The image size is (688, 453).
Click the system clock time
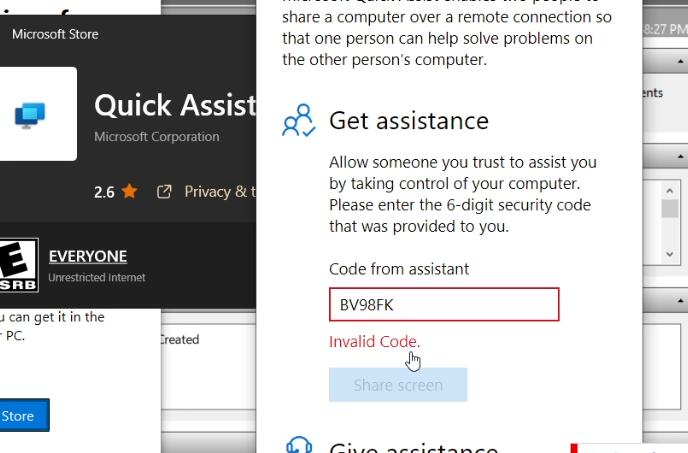665,29
